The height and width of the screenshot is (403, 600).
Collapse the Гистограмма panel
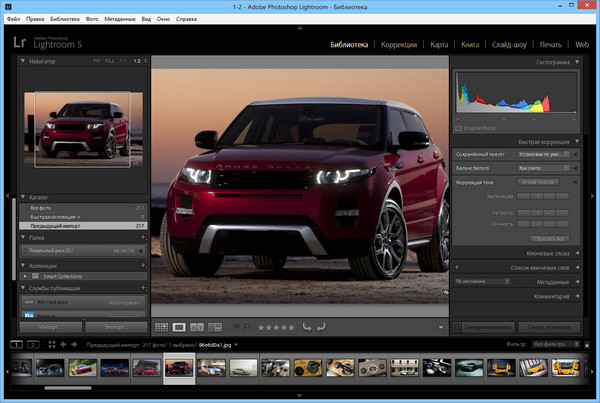(576, 63)
